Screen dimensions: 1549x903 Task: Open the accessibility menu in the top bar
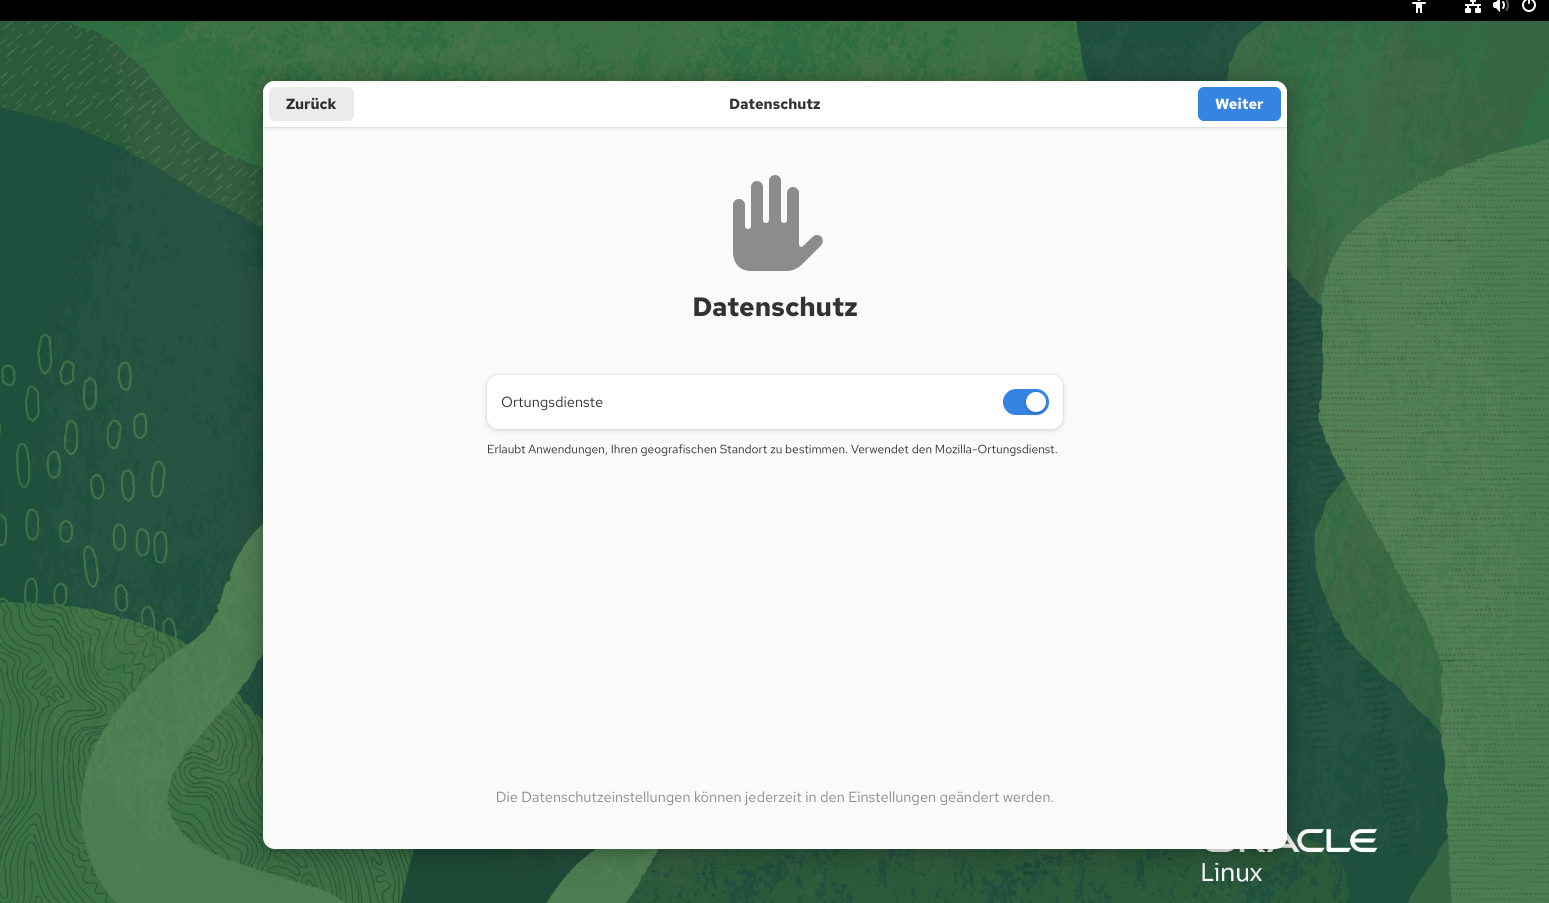1419,8
